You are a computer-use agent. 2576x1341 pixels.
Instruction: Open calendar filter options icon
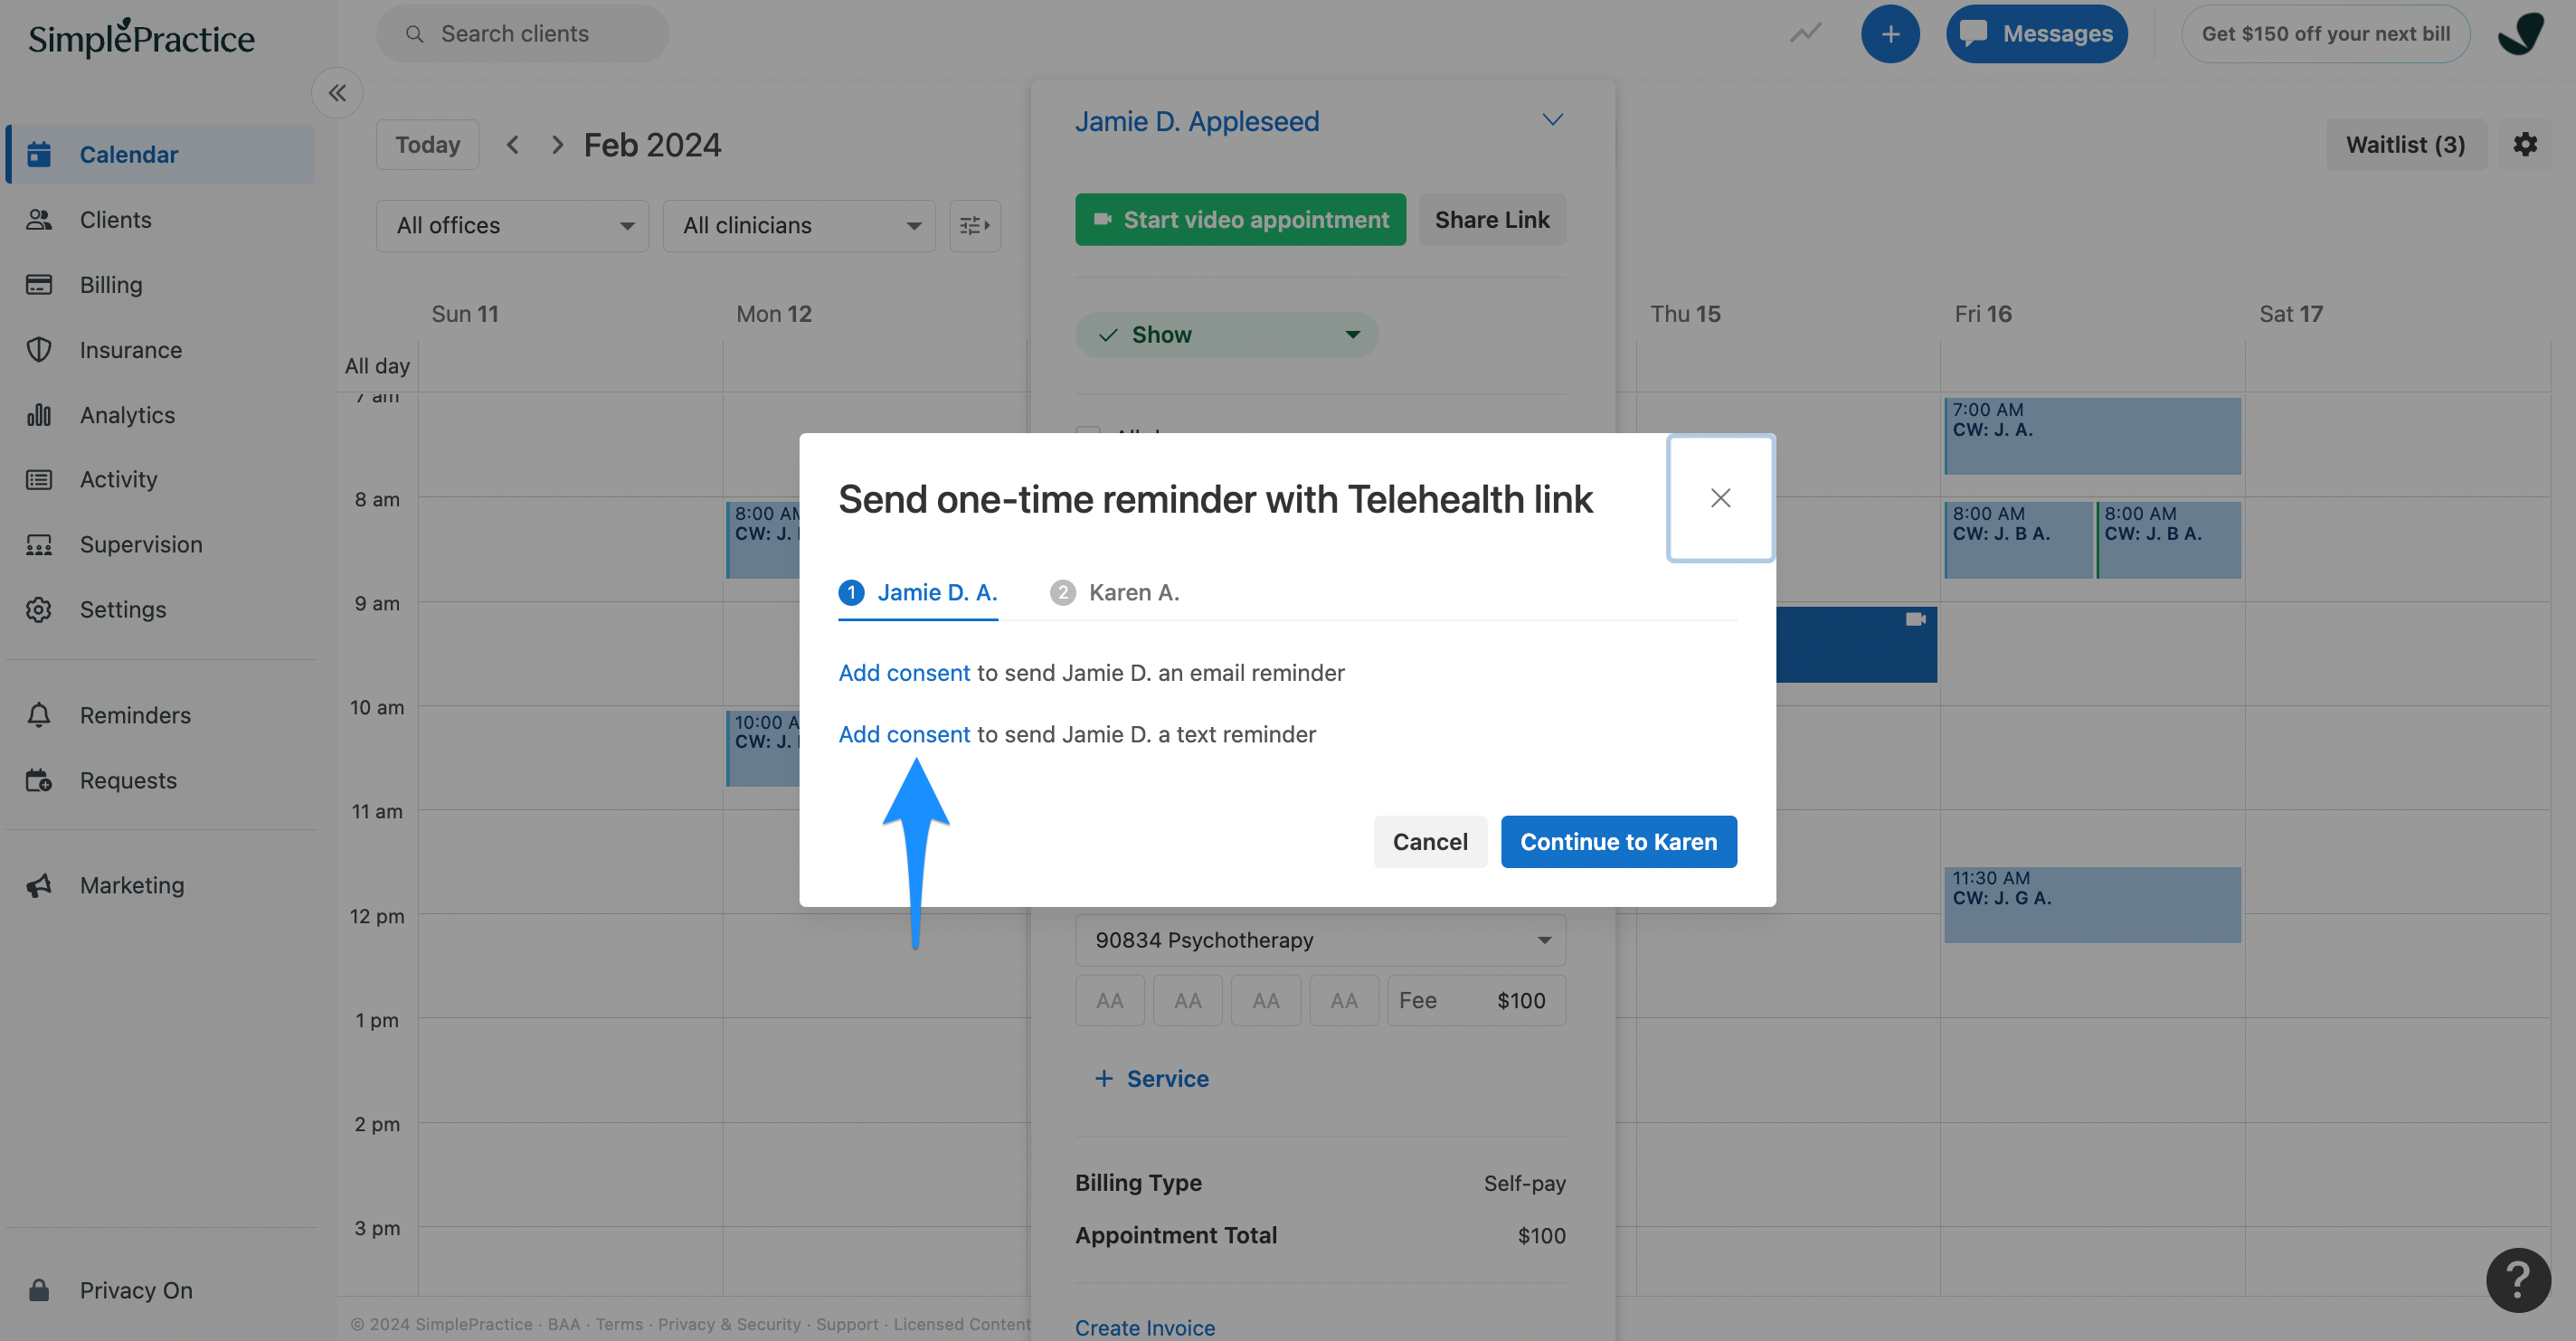(974, 226)
